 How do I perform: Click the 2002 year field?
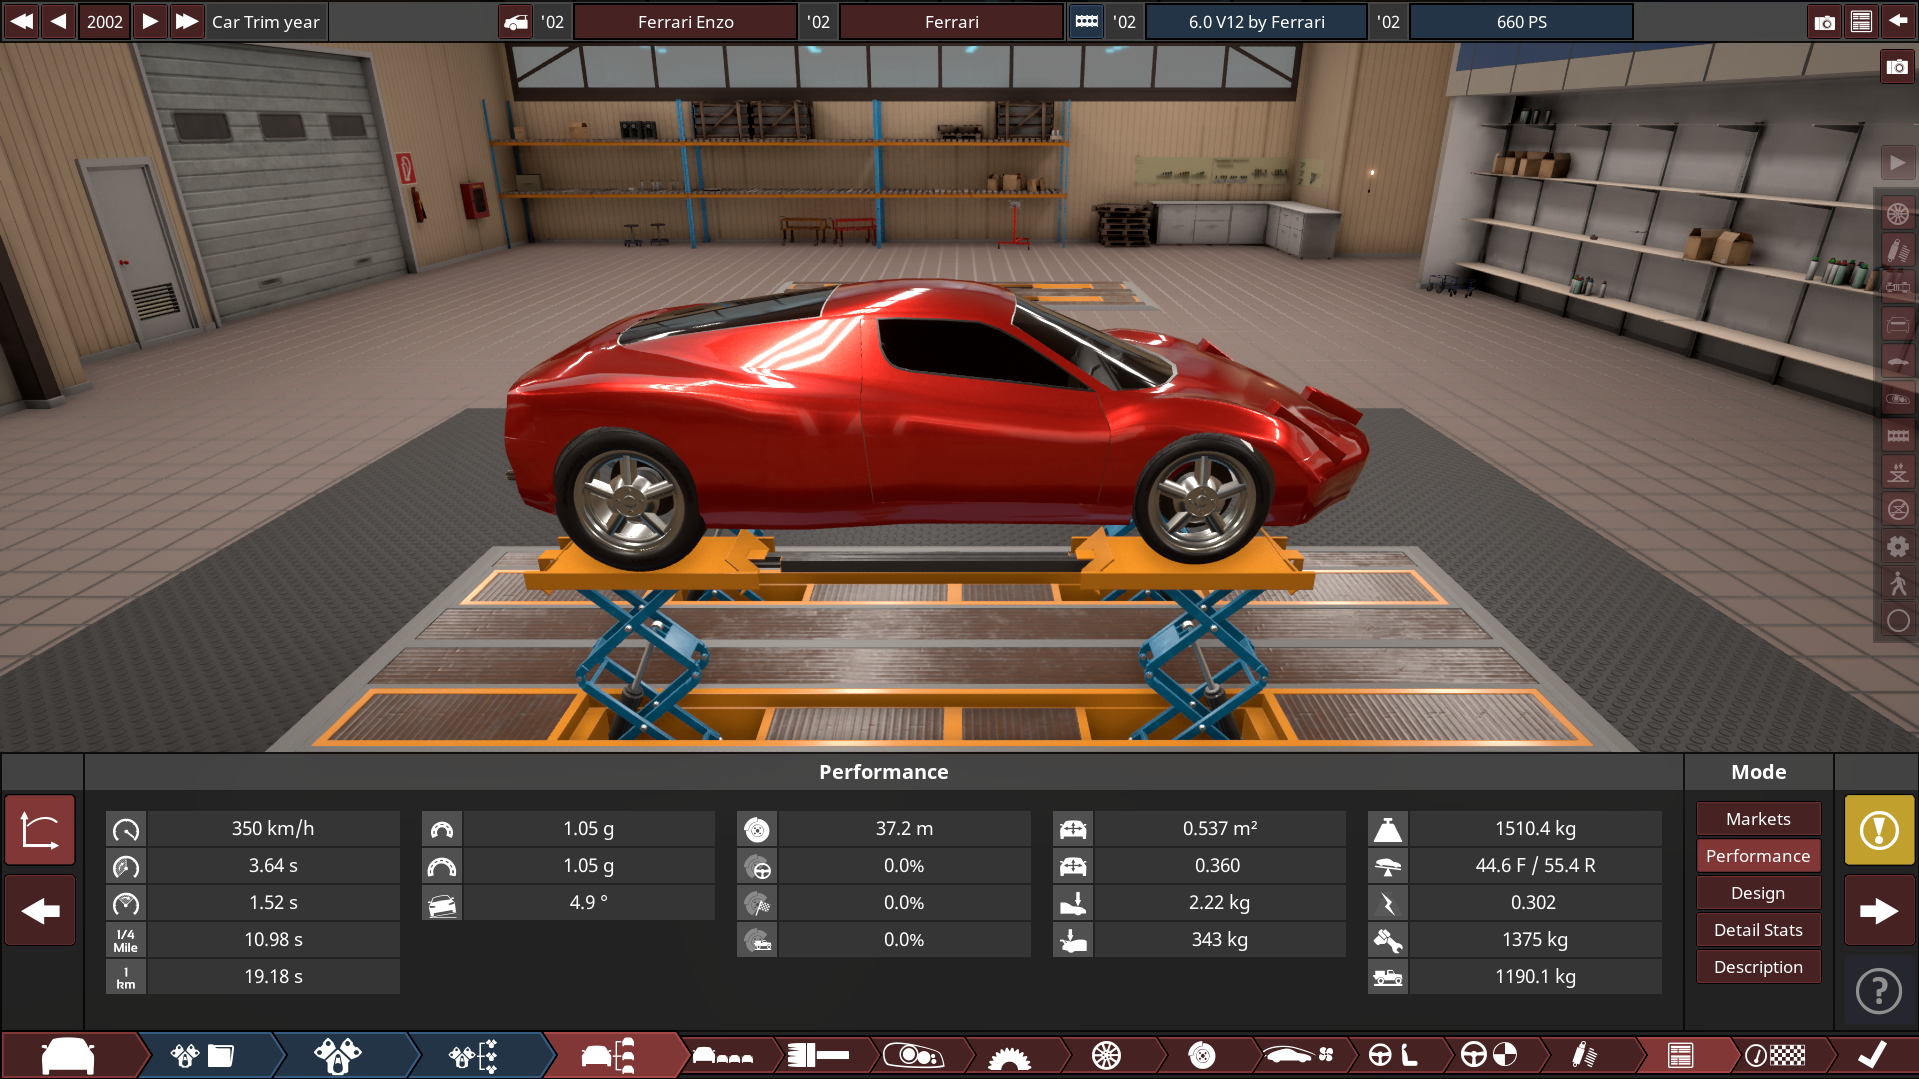105,21
